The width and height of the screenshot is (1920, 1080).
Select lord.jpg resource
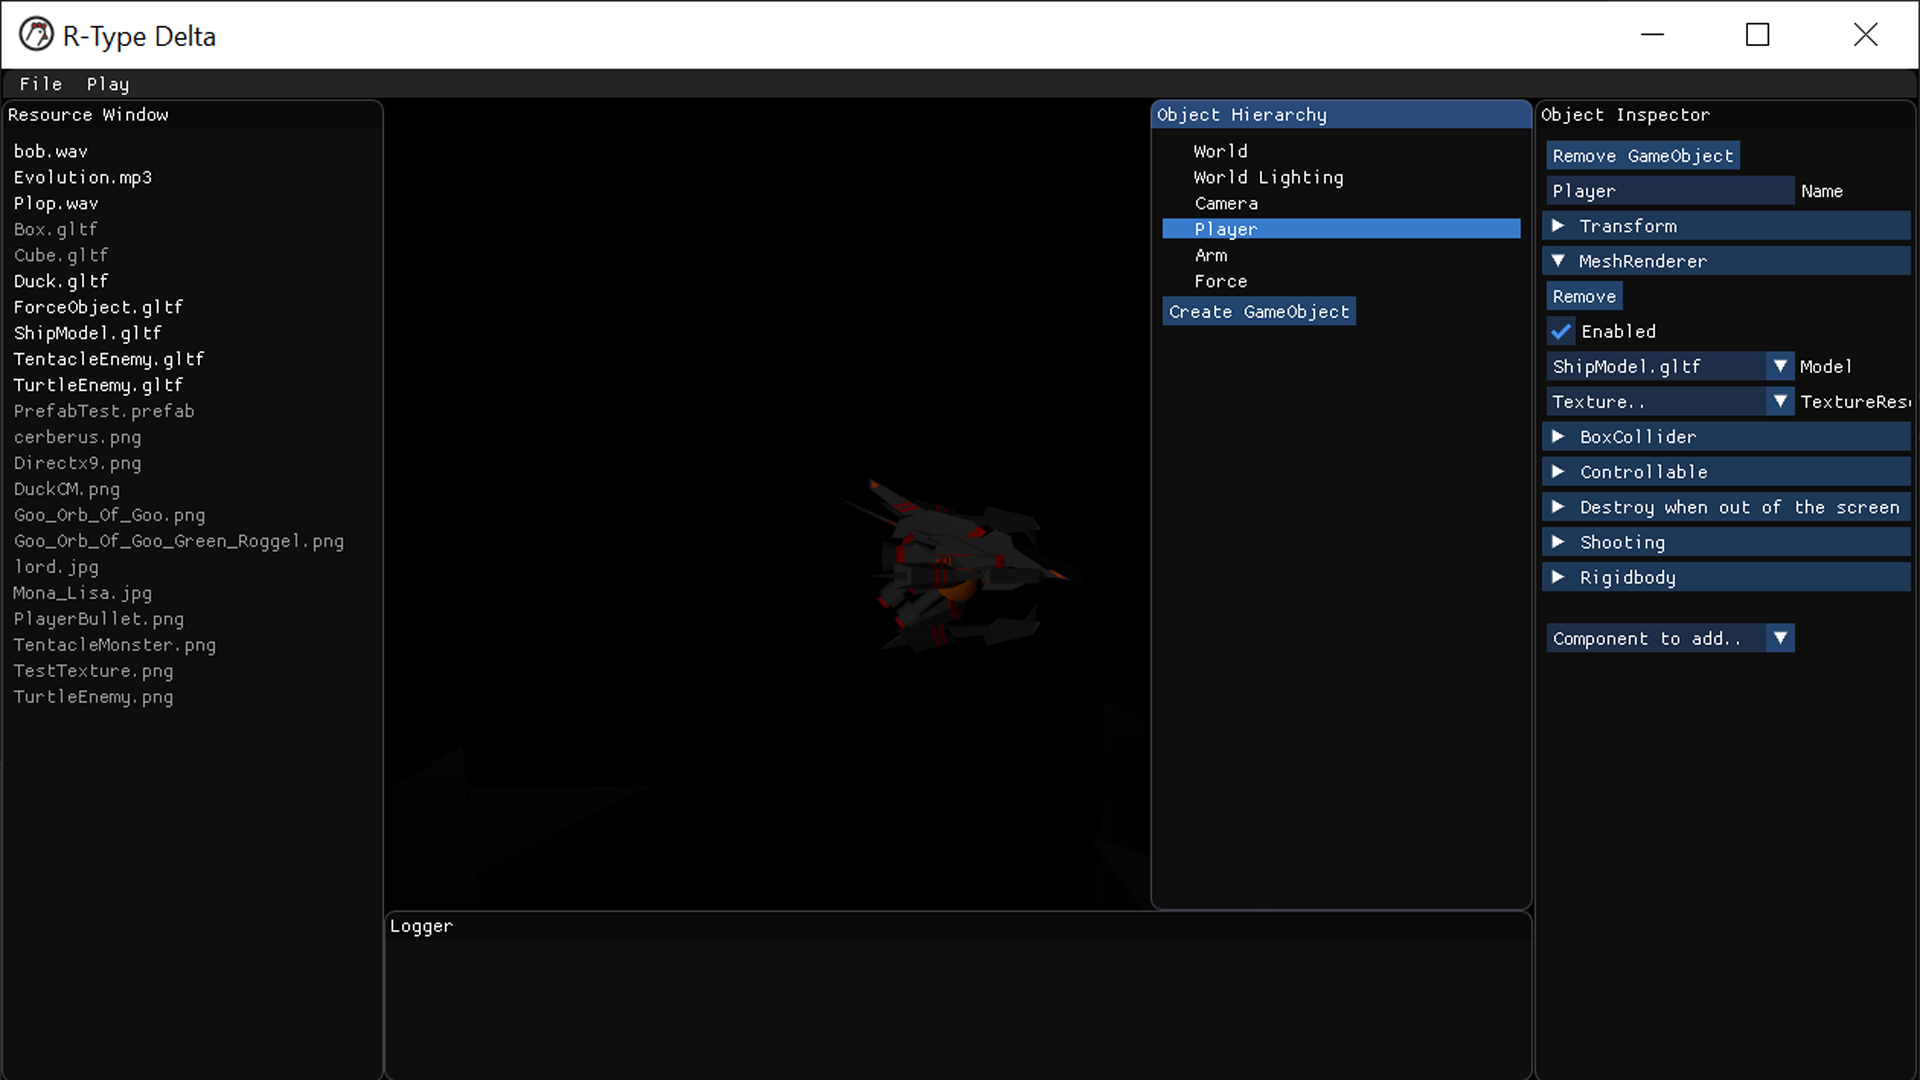coord(56,567)
